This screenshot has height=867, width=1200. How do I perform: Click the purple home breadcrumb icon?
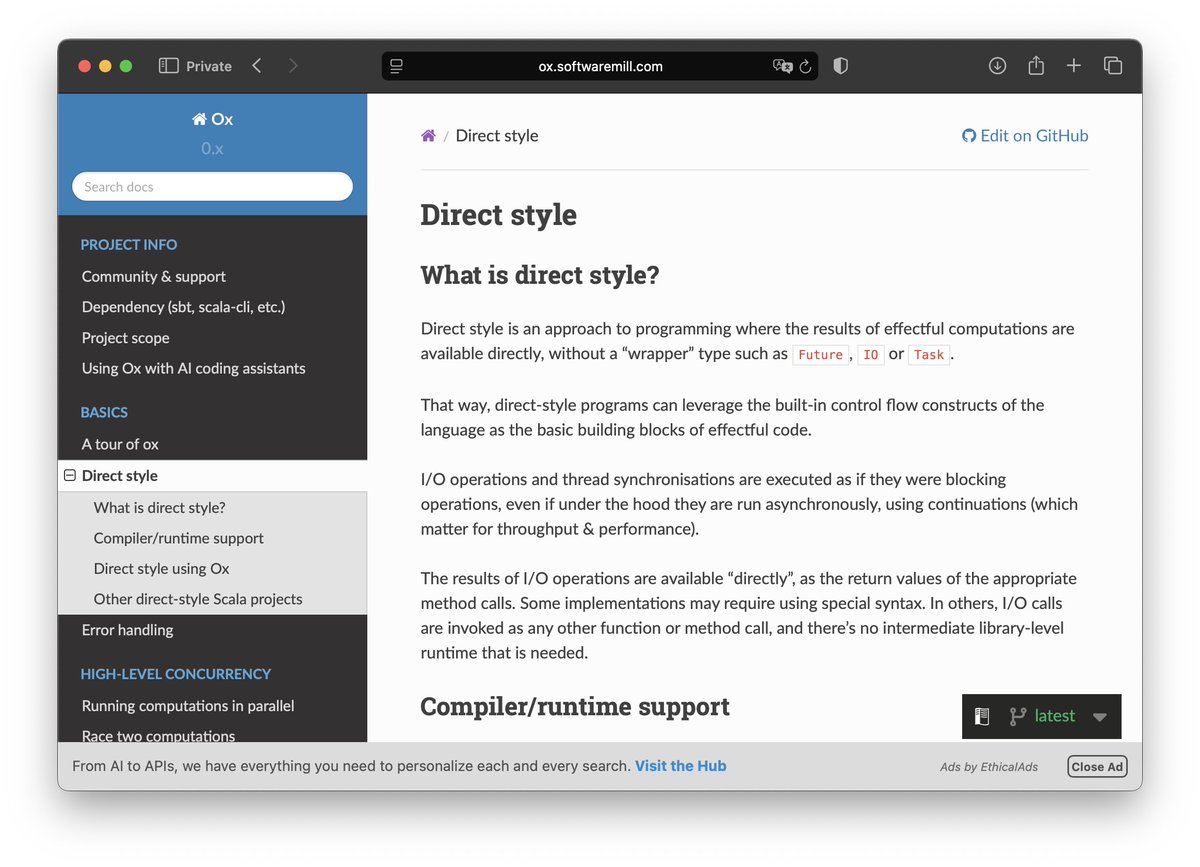tap(428, 136)
